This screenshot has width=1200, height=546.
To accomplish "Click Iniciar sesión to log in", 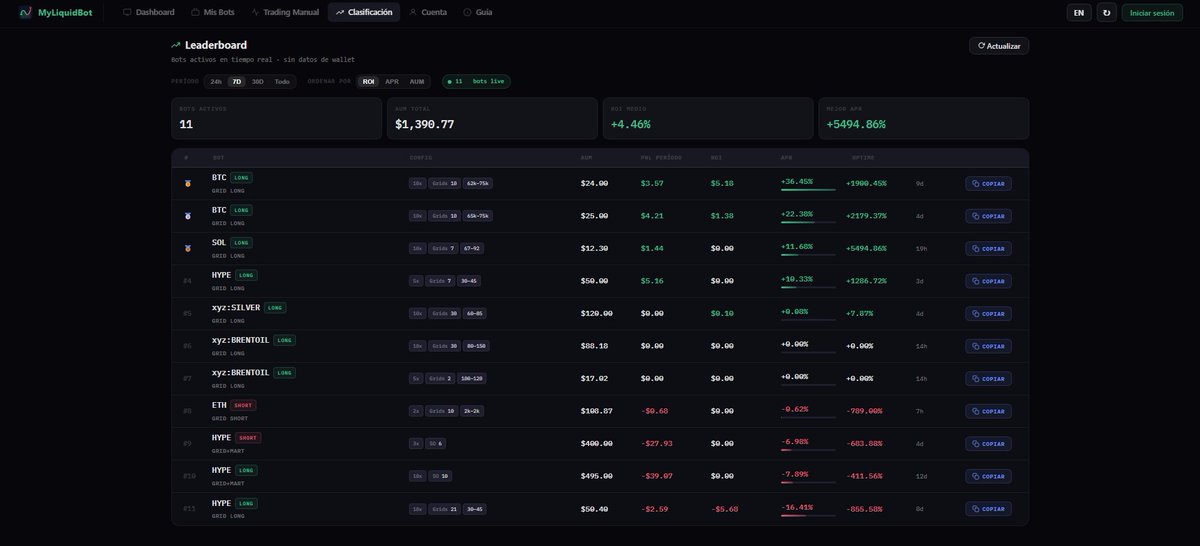I will click(x=1152, y=13).
